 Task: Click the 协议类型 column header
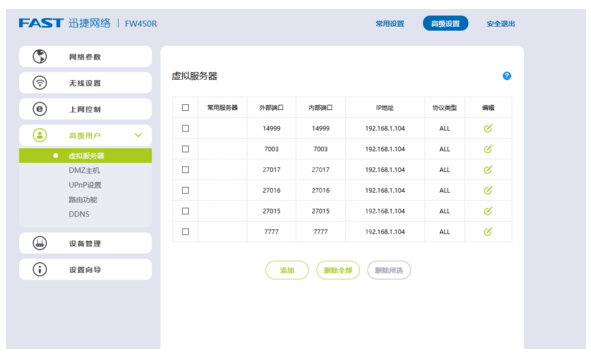(x=444, y=108)
